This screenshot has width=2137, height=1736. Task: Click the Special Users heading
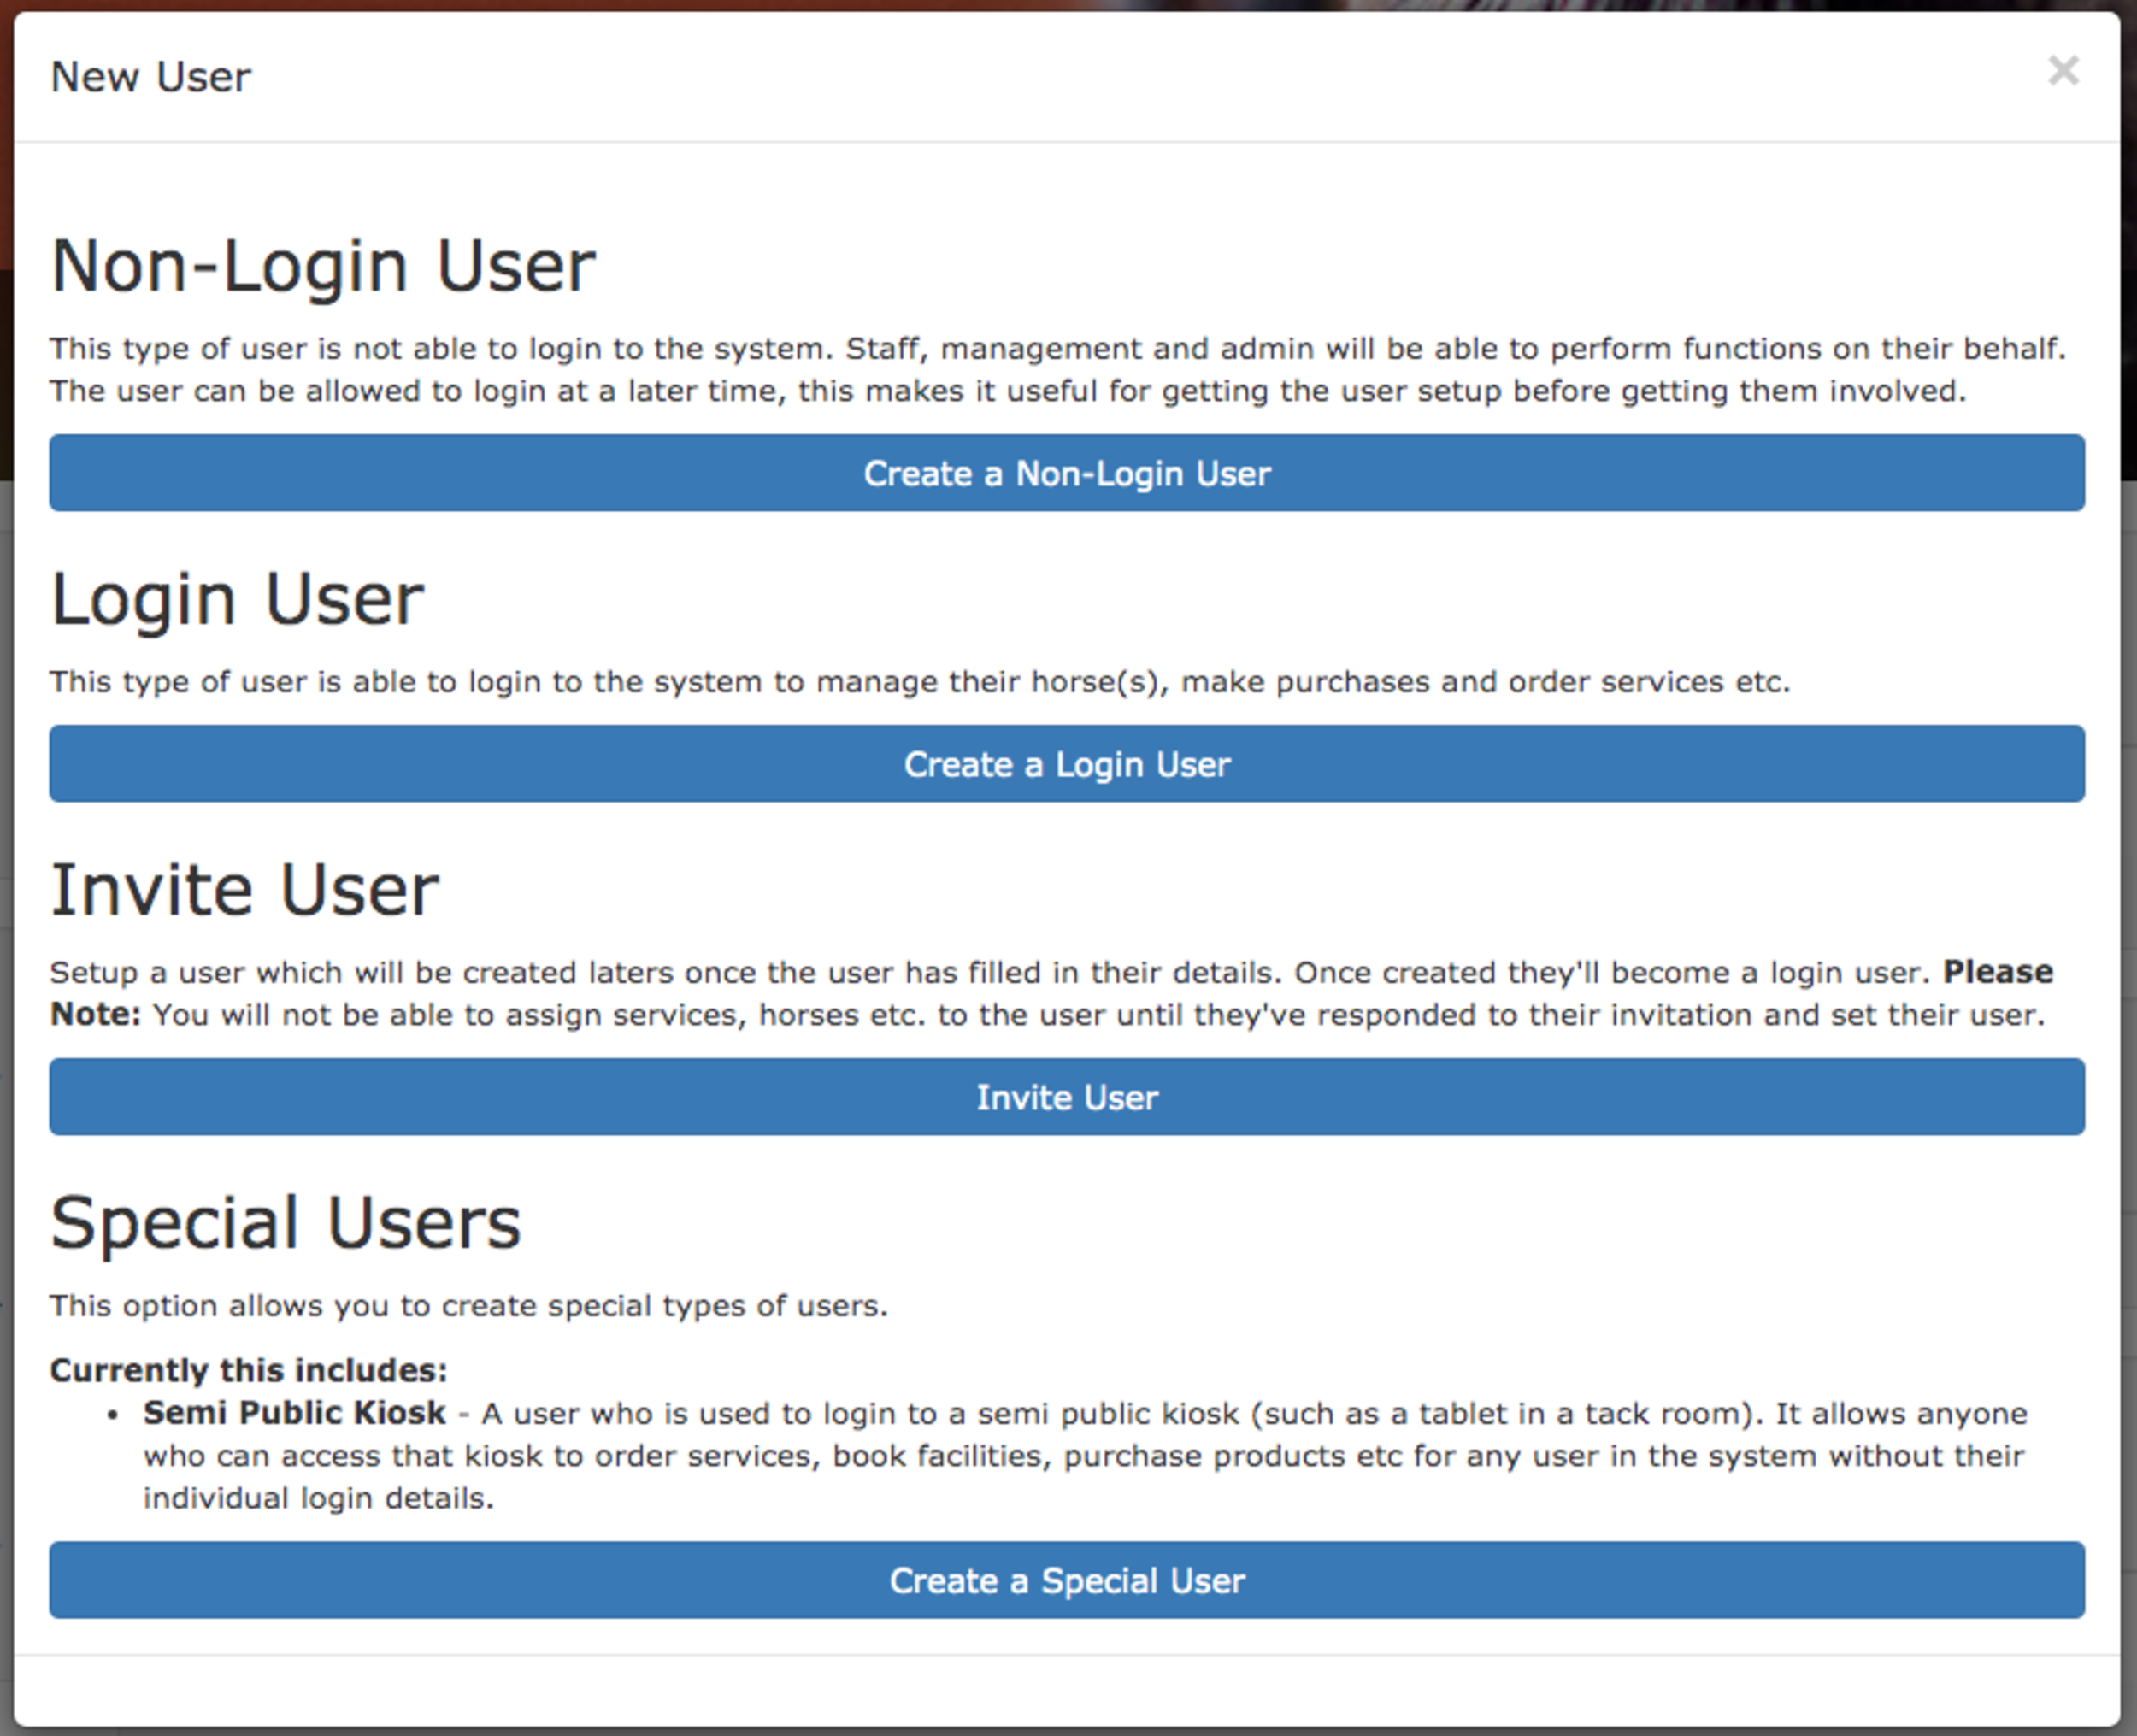(x=286, y=1224)
